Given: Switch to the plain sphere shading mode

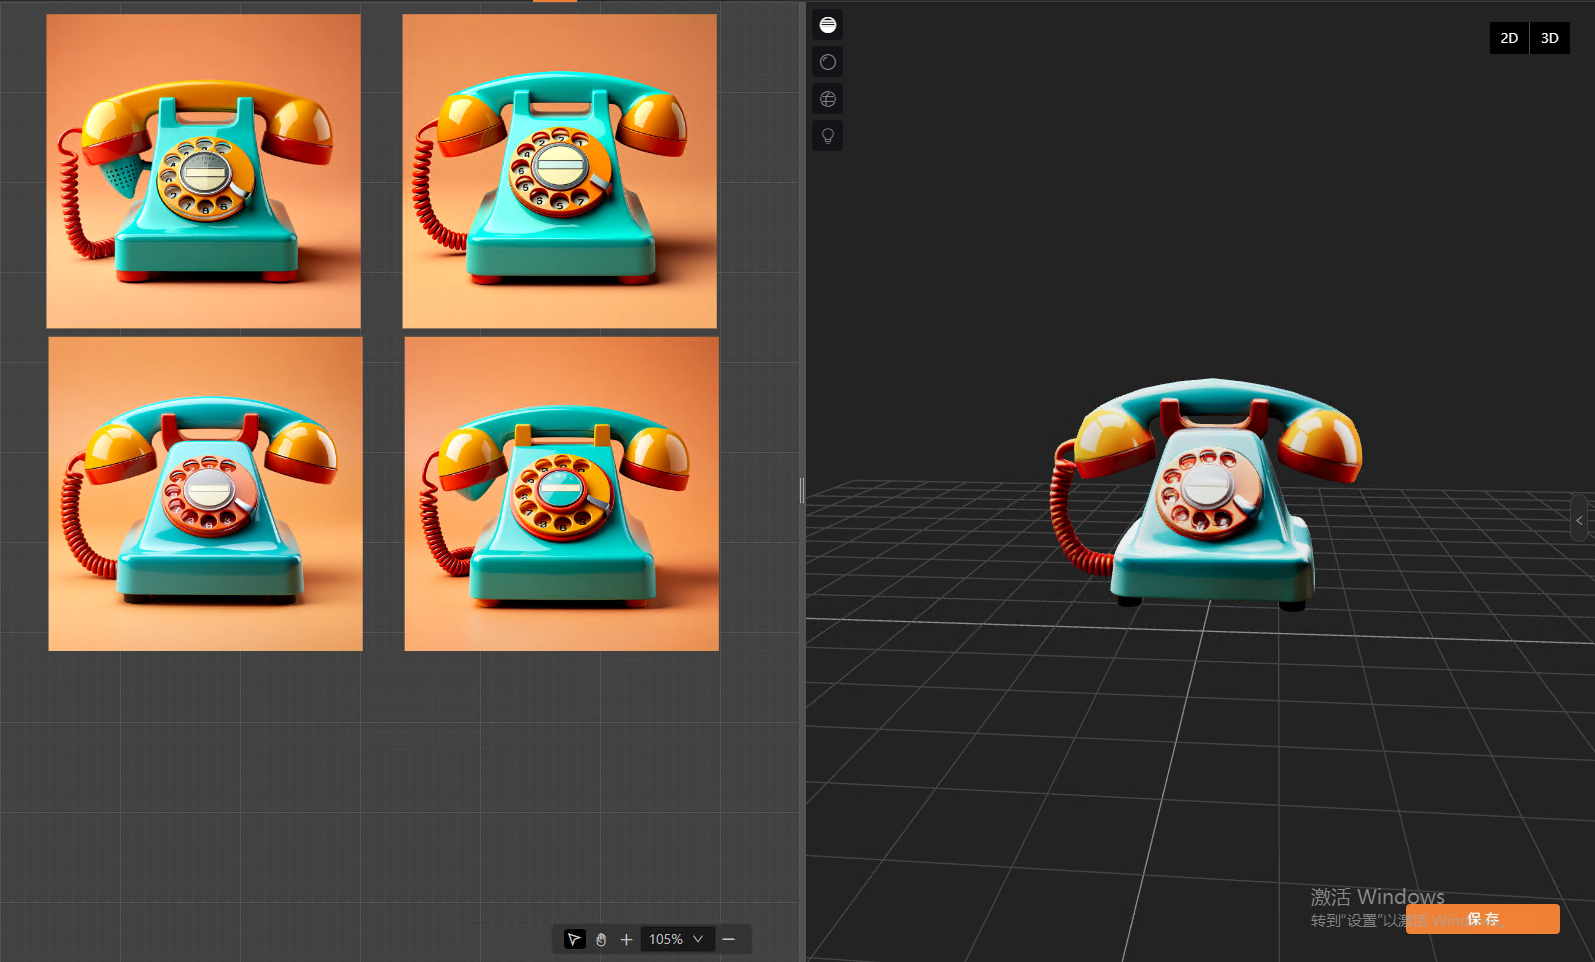Looking at the screenshot, I should [x=827, y=62].
